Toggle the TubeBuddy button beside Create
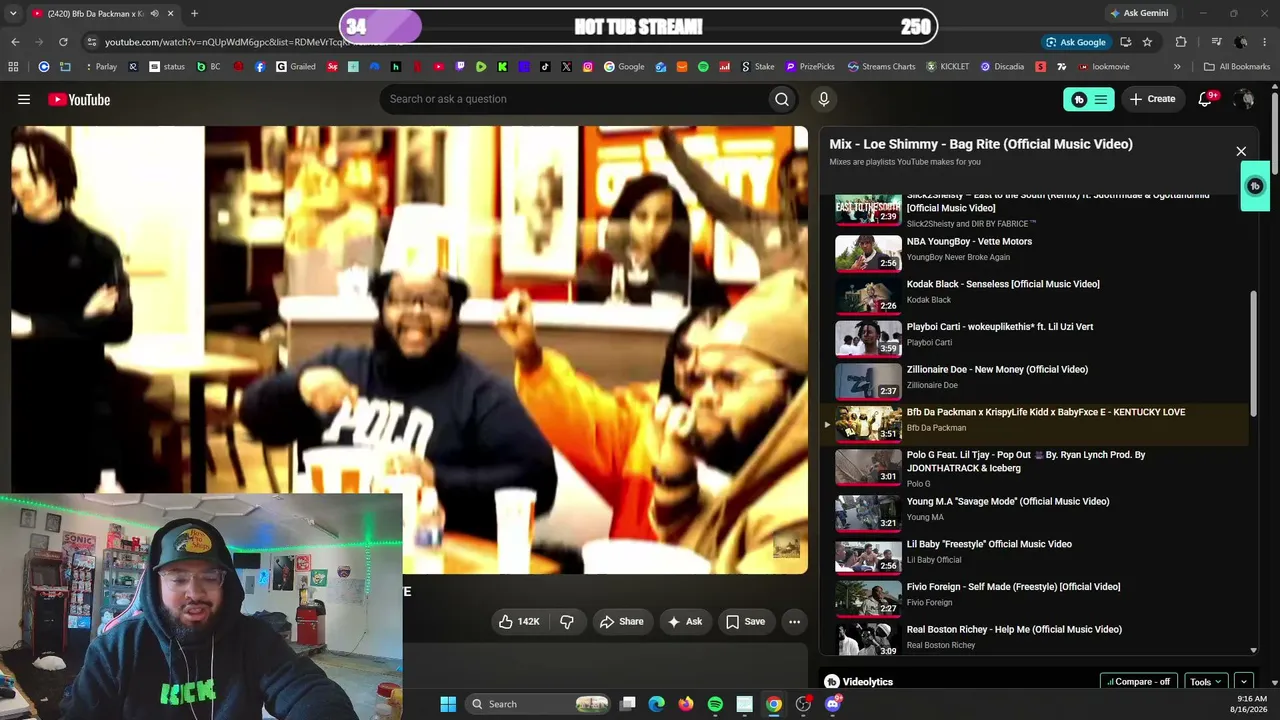1280x720 pixels. [x=1088, y=99]
